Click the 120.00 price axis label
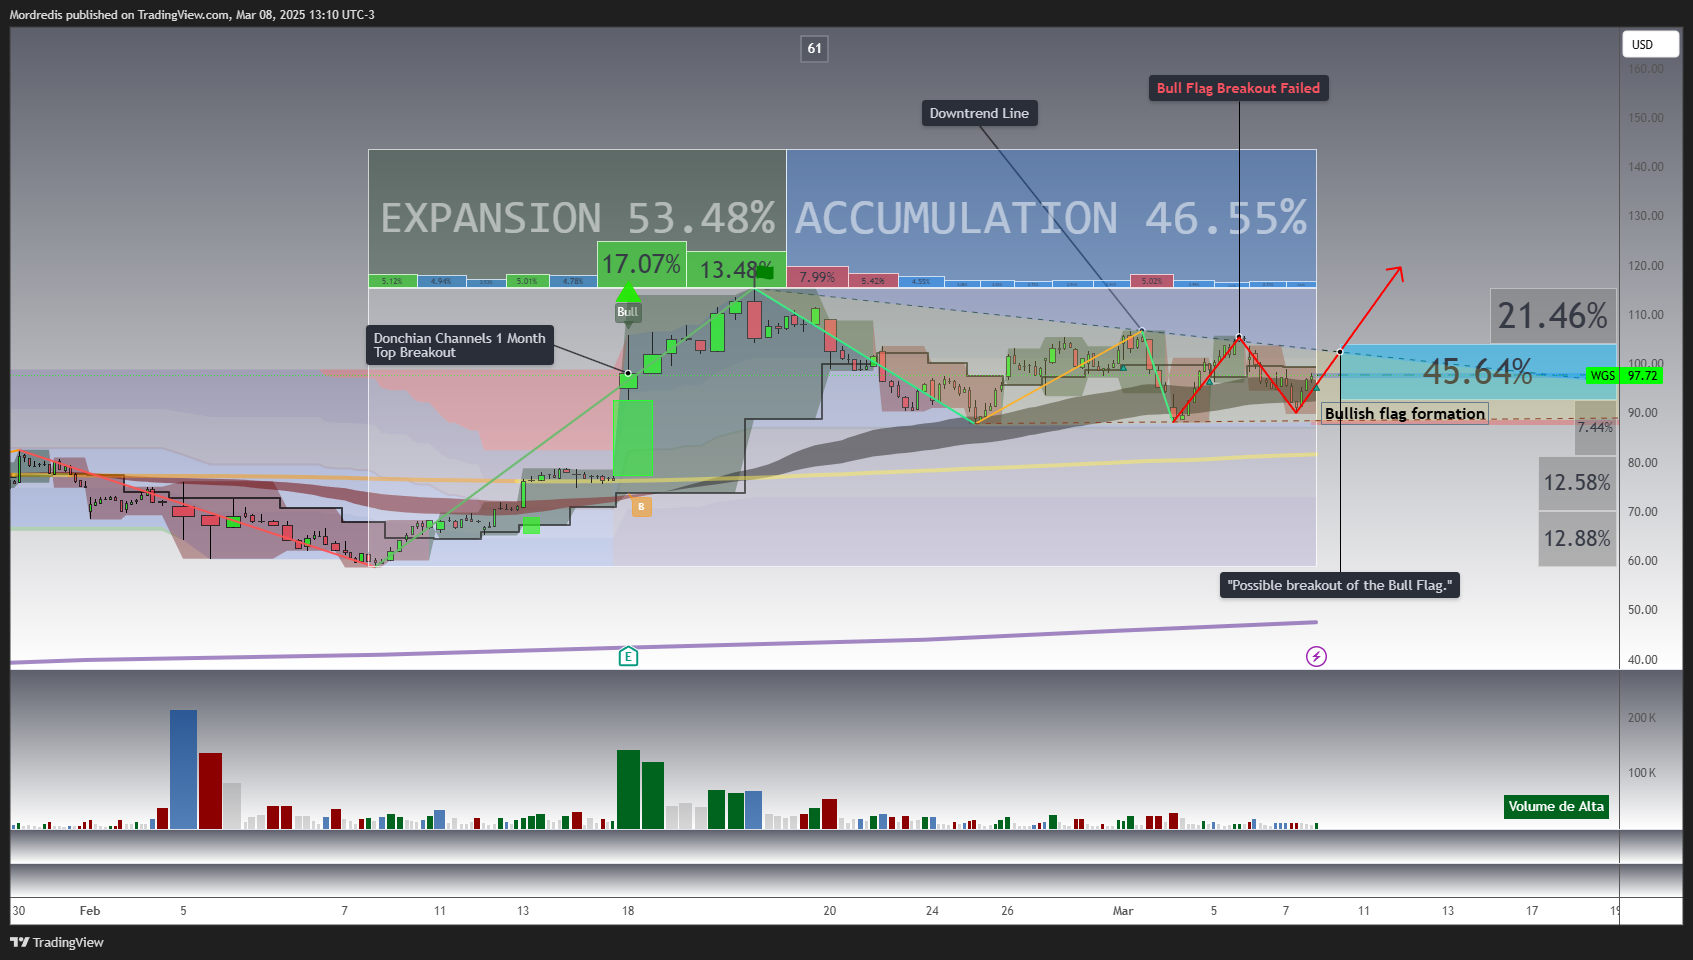 tap(1645, 266)
